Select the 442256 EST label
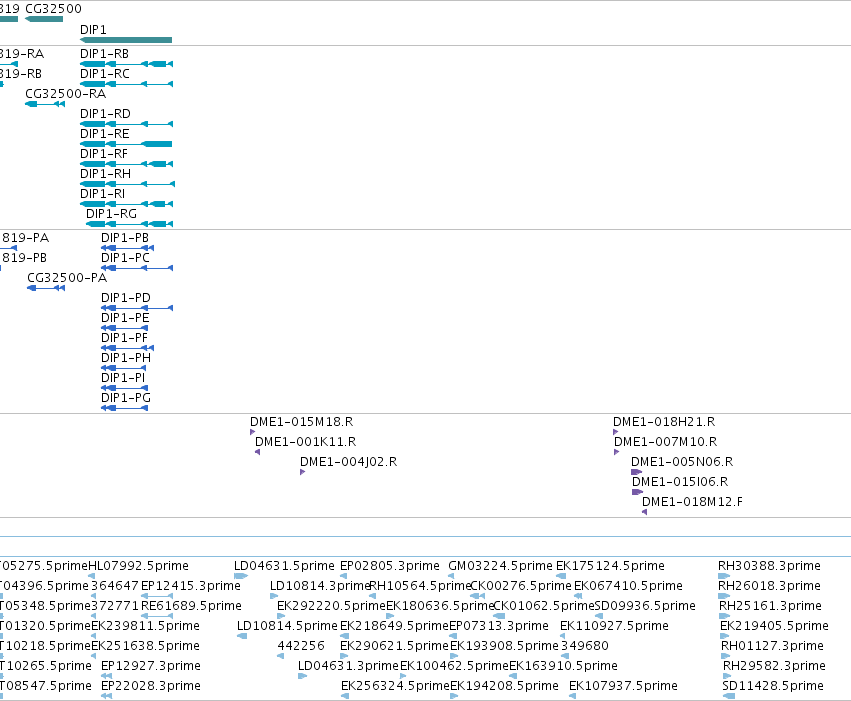The width and height of the screenshot is (851, 701). click(x=301, y=647)
